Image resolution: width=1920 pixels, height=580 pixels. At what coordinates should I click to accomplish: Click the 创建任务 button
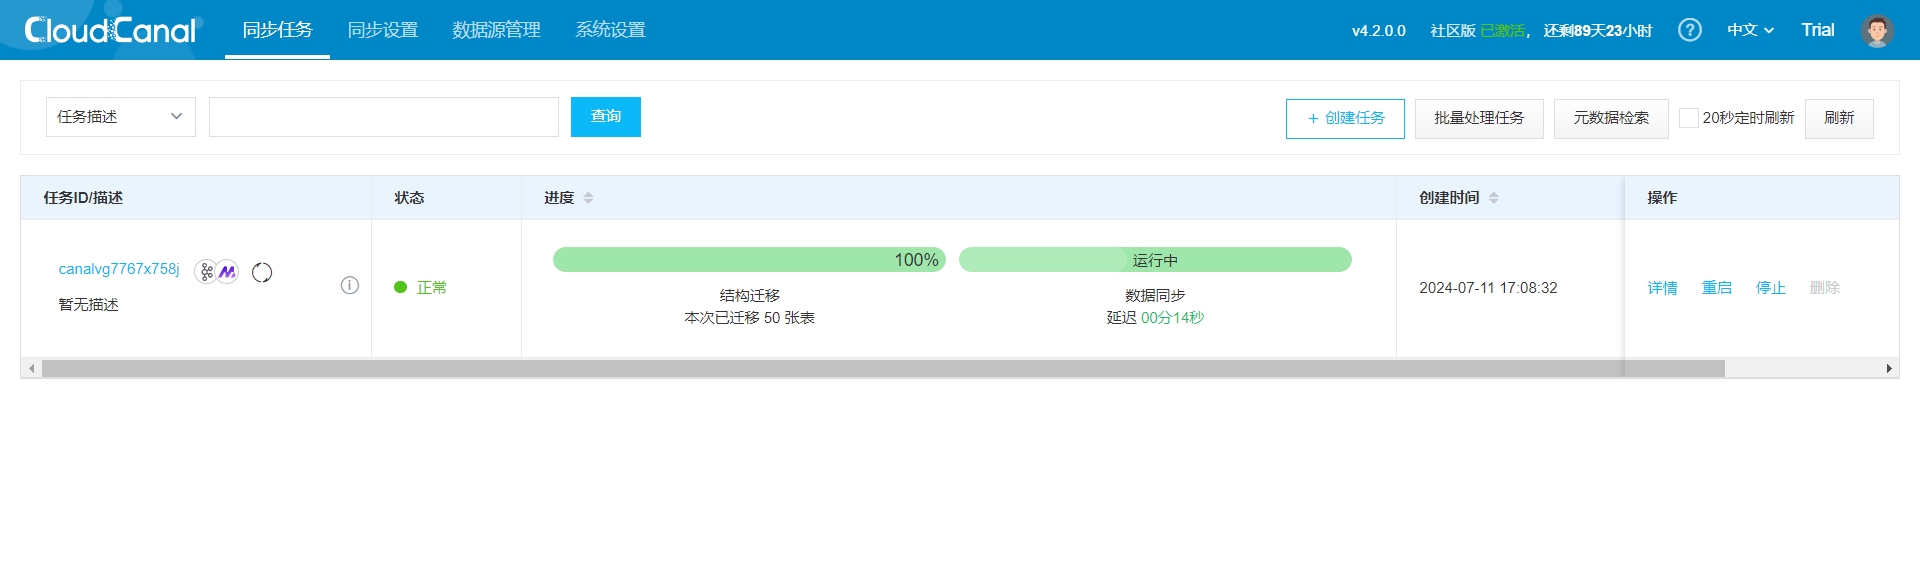click(x=1344, y=118)
